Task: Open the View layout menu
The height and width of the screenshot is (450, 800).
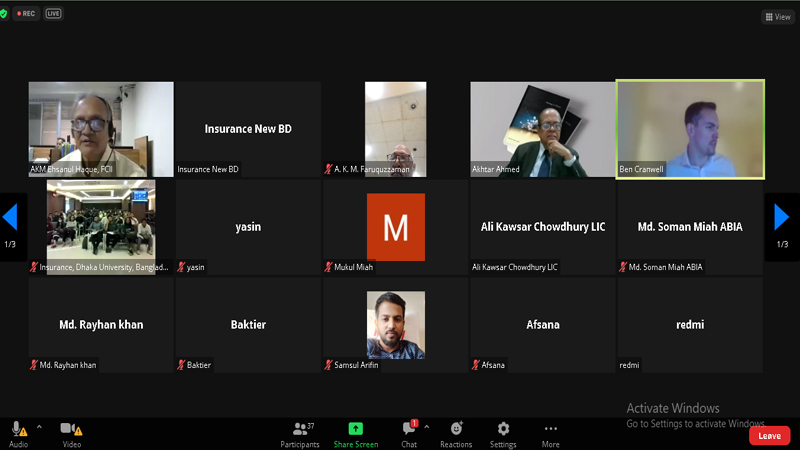Action: tap(778, 17)
